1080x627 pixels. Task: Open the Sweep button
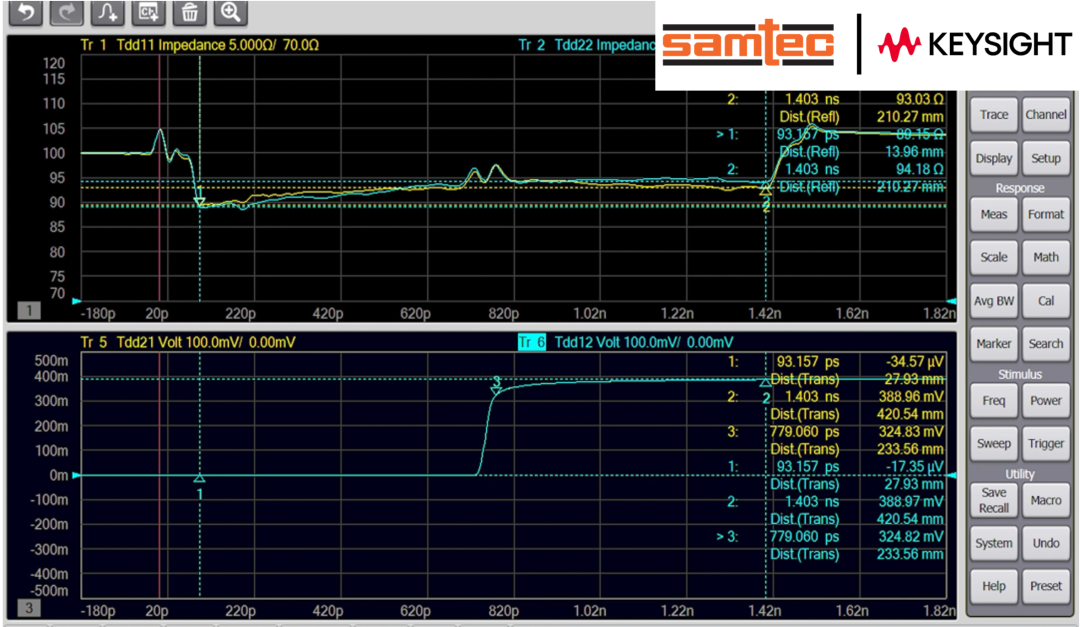pos(994,444)
